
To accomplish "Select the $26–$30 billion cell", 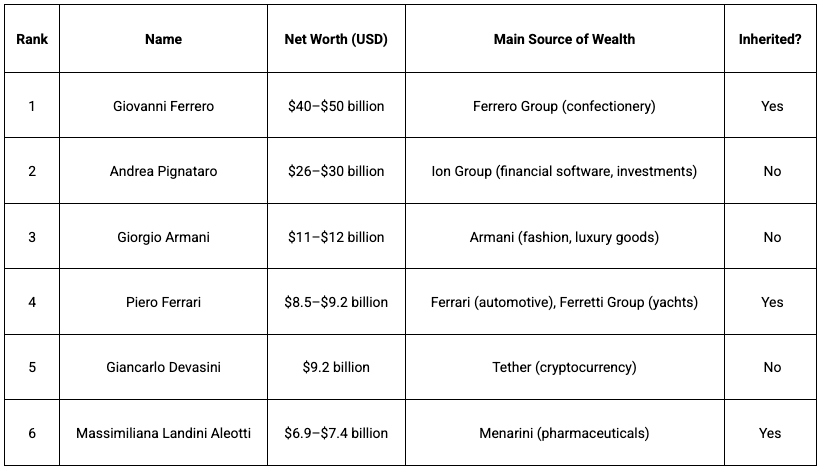I will (x=336, y=171).
